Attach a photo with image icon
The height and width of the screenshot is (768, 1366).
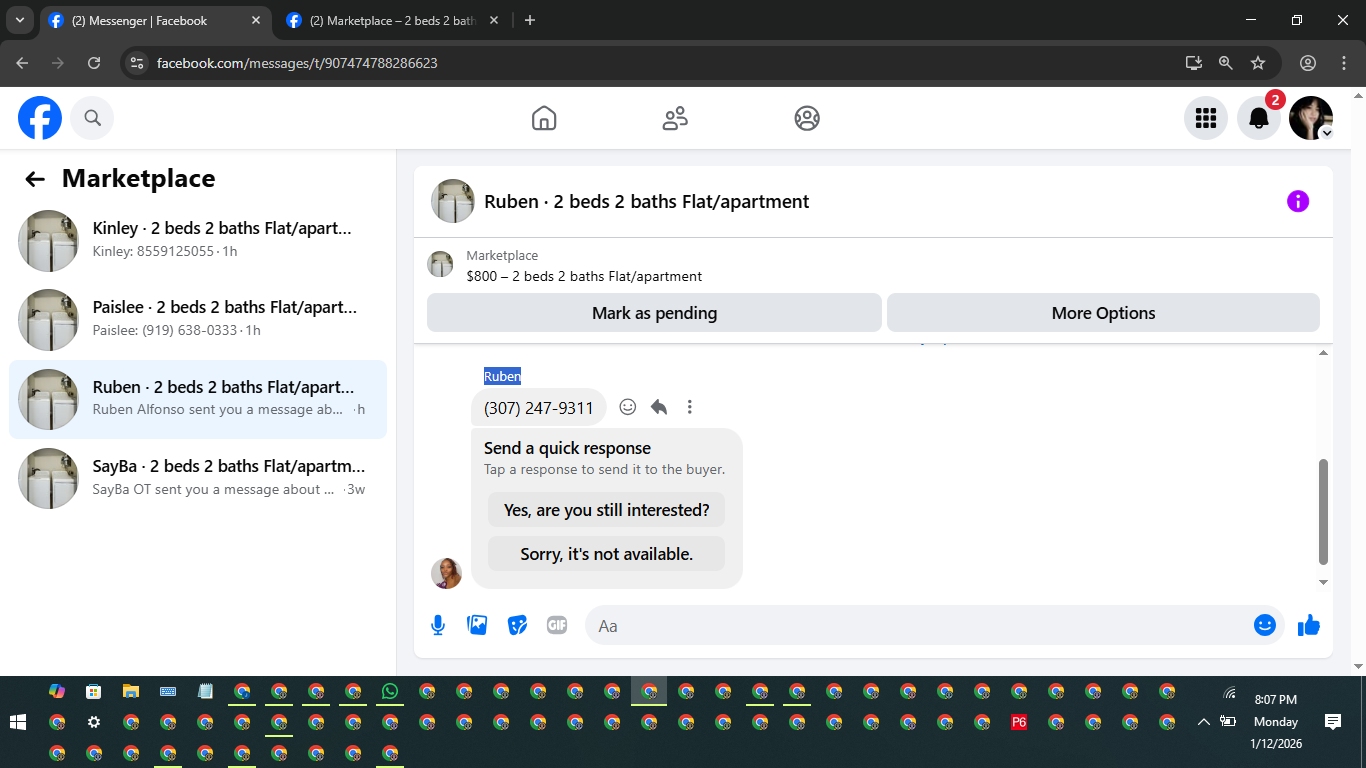click(477, 625)
